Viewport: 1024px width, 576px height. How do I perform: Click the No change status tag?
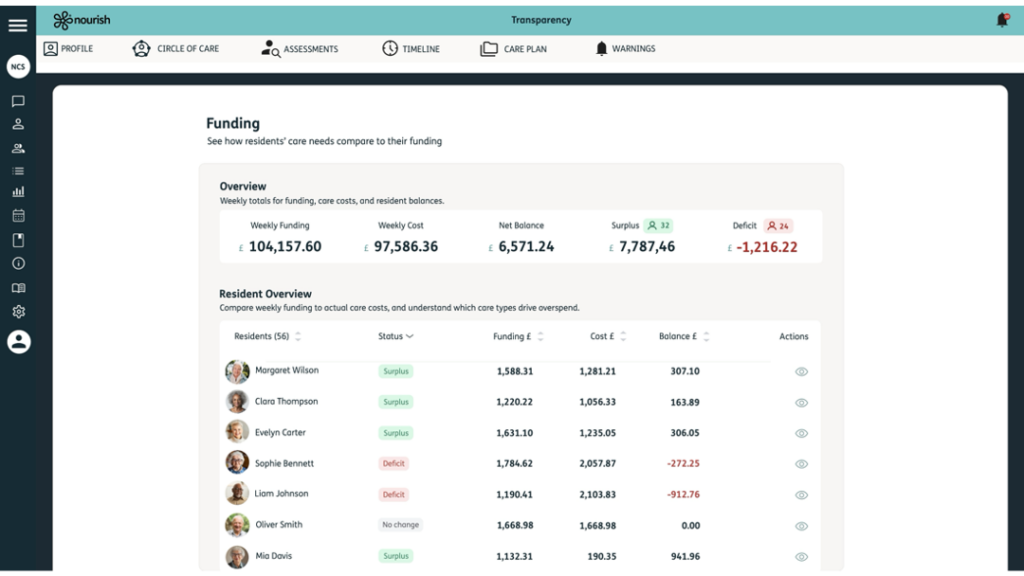click(400, 524)
